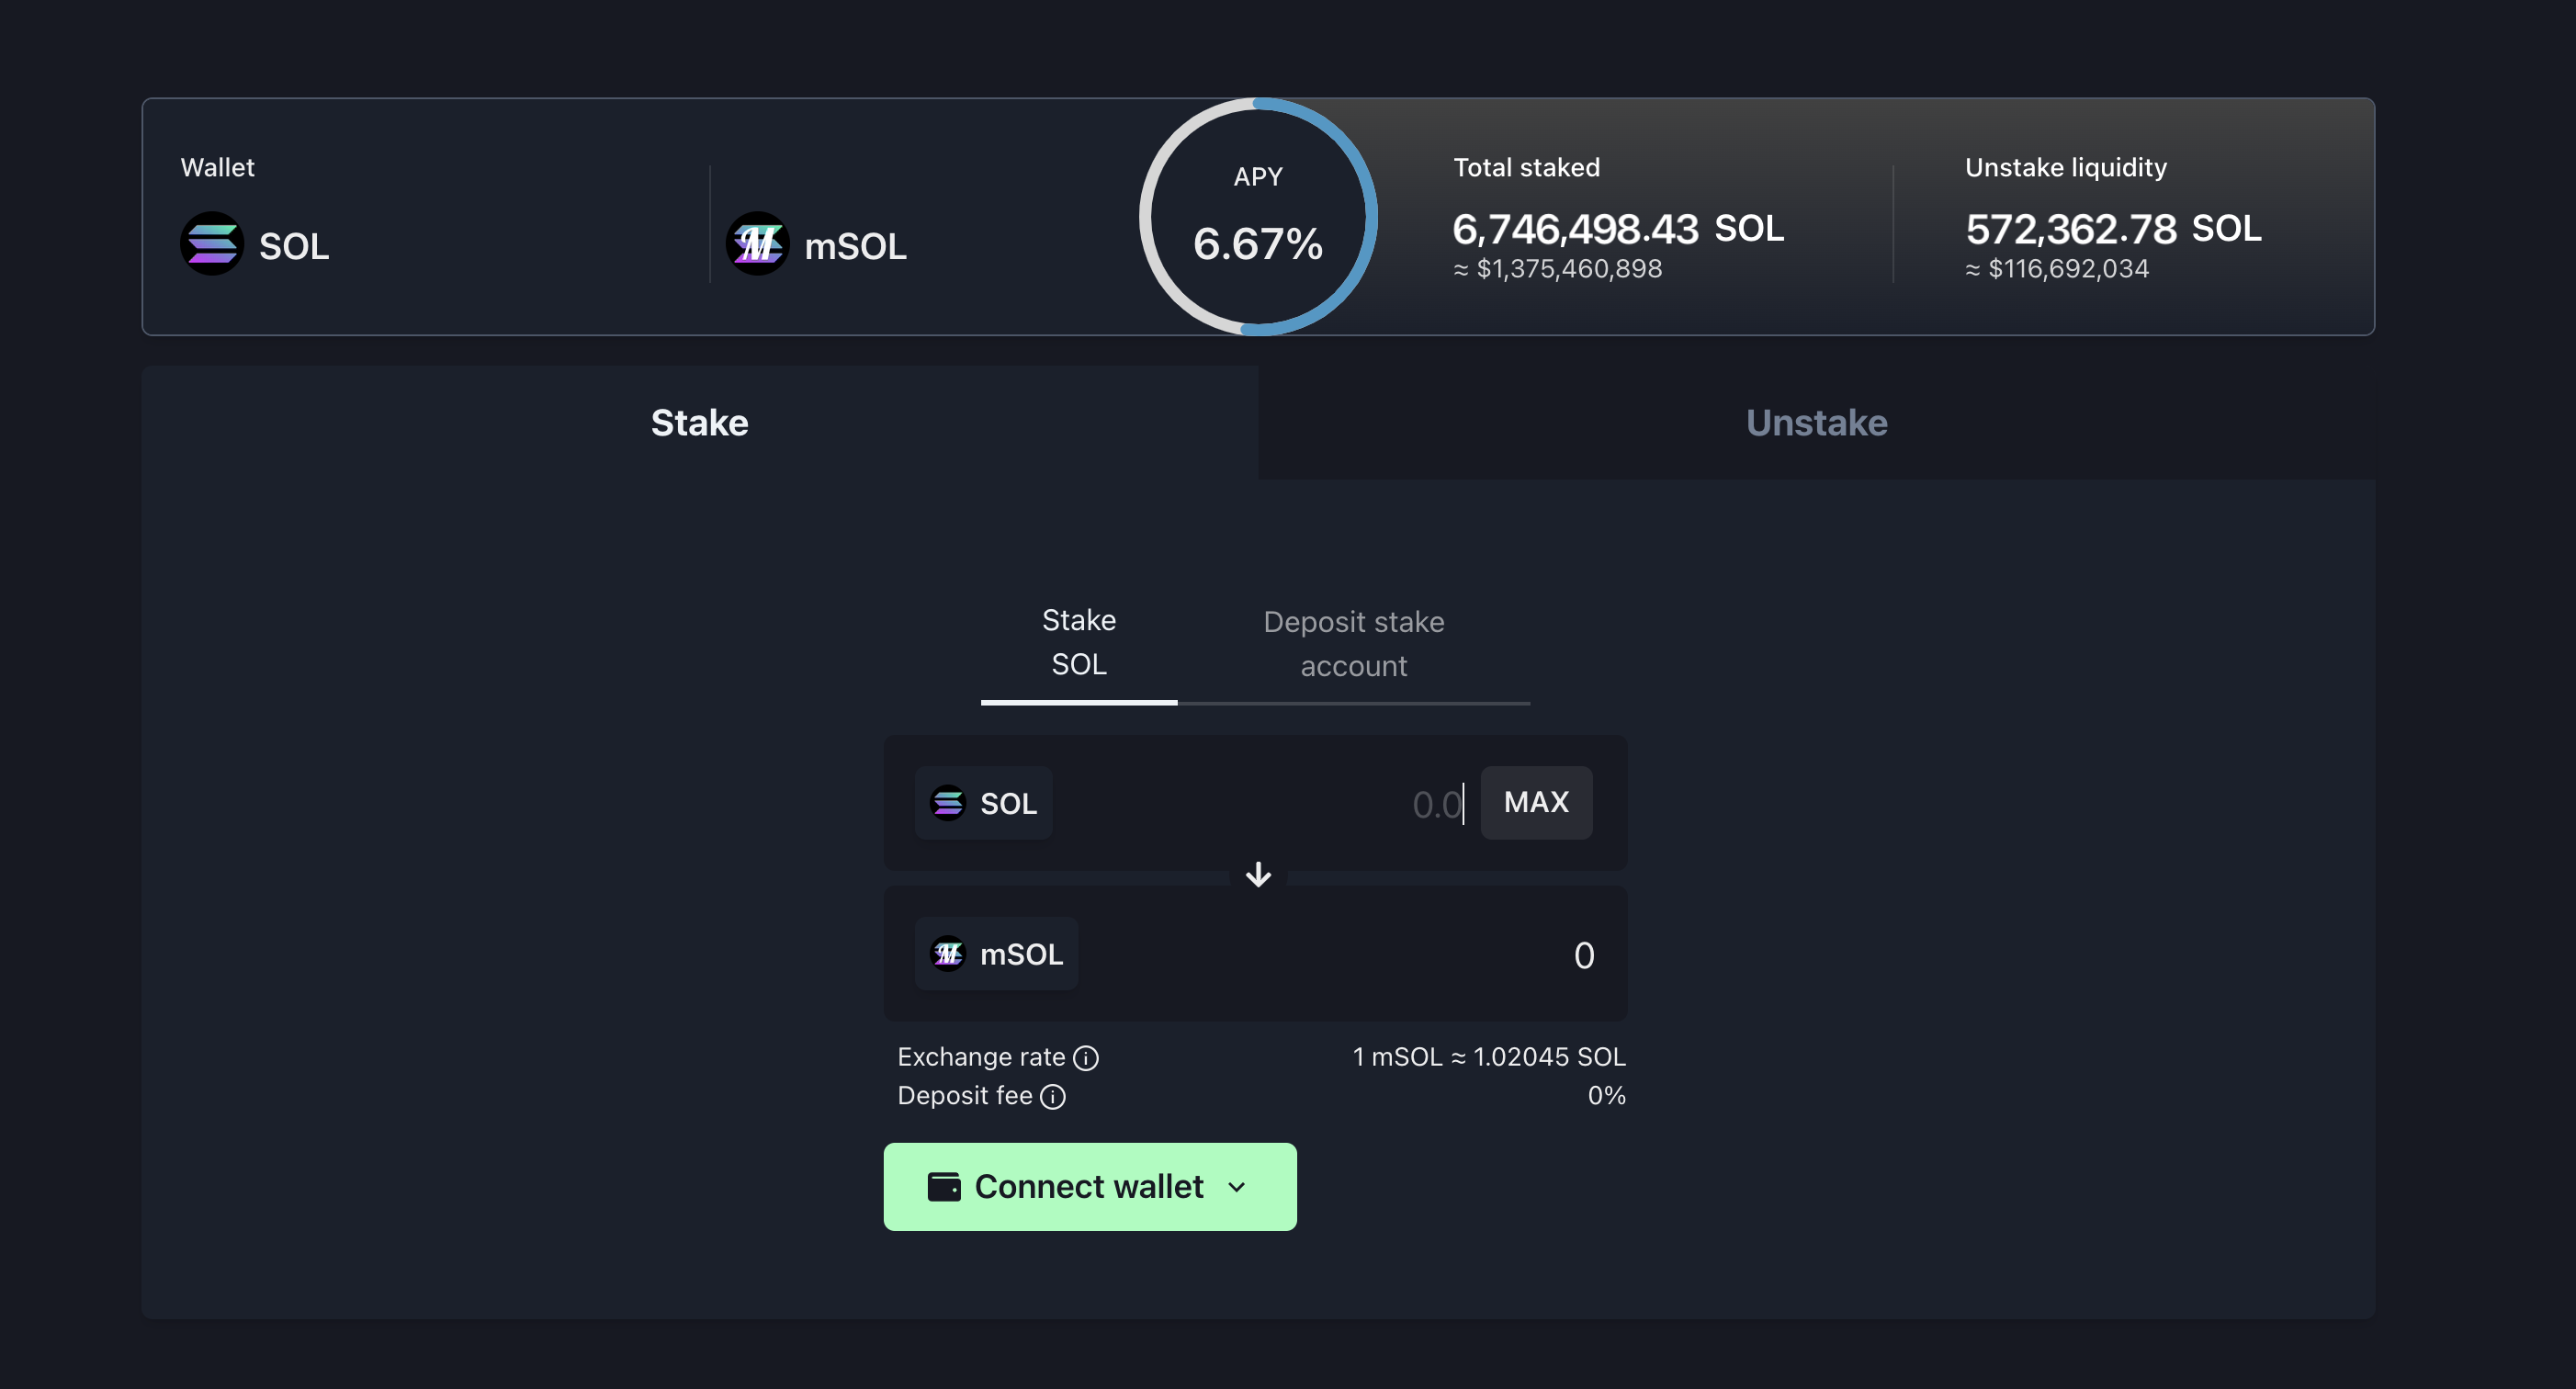Click the down arrow between token fields
Image resolution: width=2576 pixels, height=1389 pixels.
[x=1258, y=875]
